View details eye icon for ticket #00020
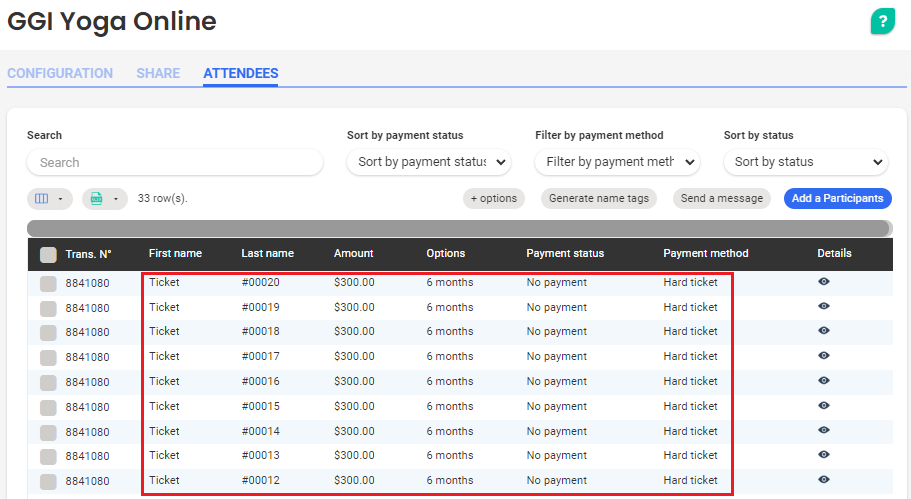Viewport: 911px width, 499px height. pyautogui.click(x=824, y=282)
